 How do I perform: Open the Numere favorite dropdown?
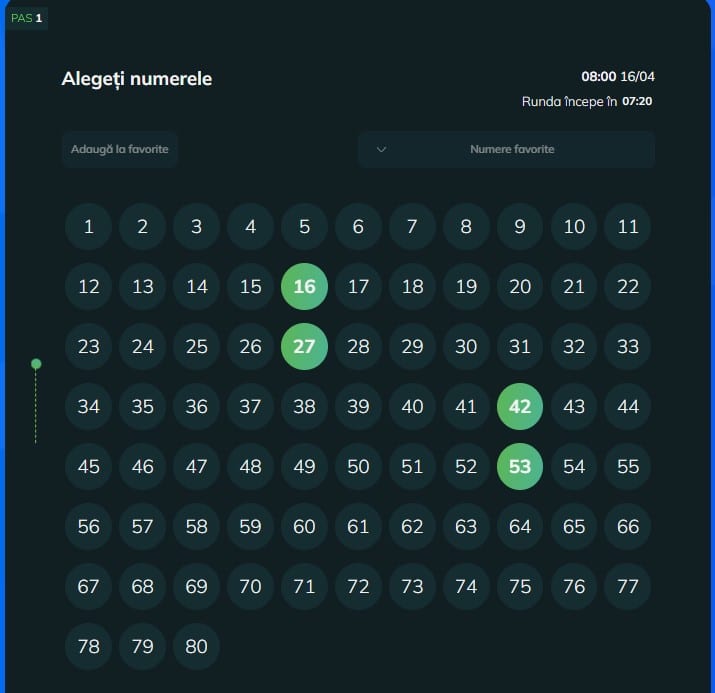(x=506, y=150)
